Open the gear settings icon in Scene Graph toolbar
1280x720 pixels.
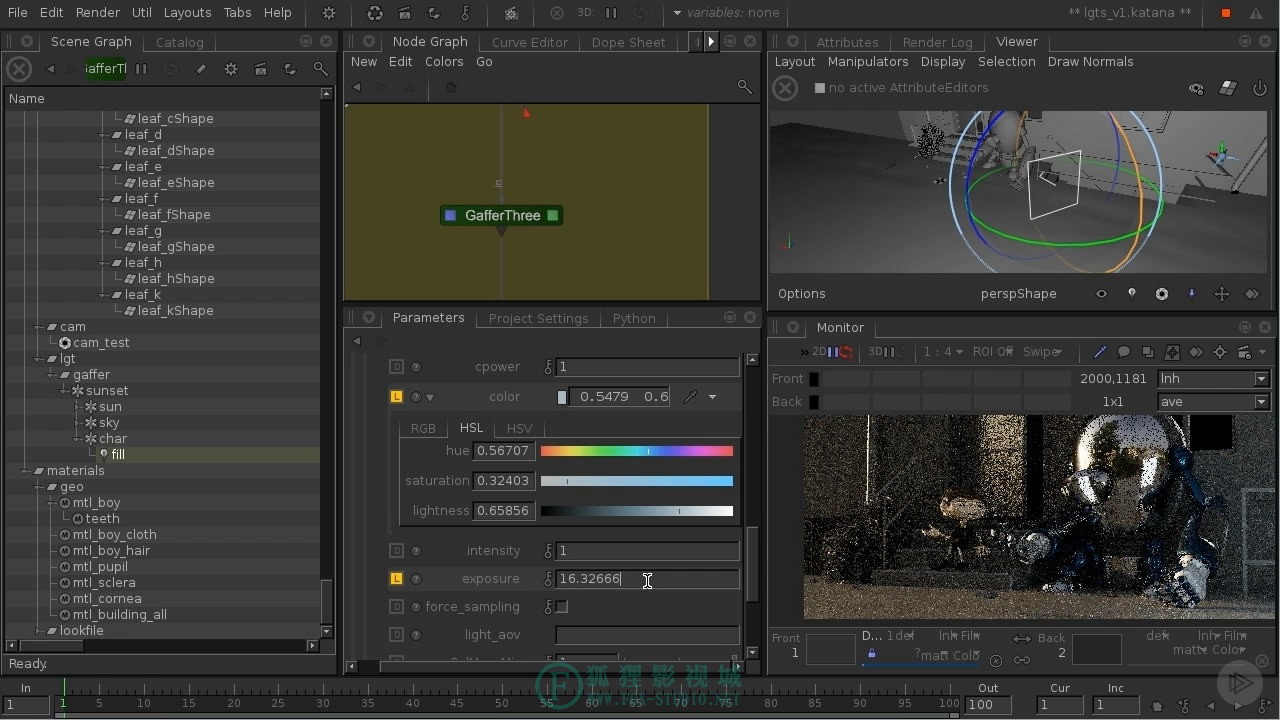pos(231,69)
